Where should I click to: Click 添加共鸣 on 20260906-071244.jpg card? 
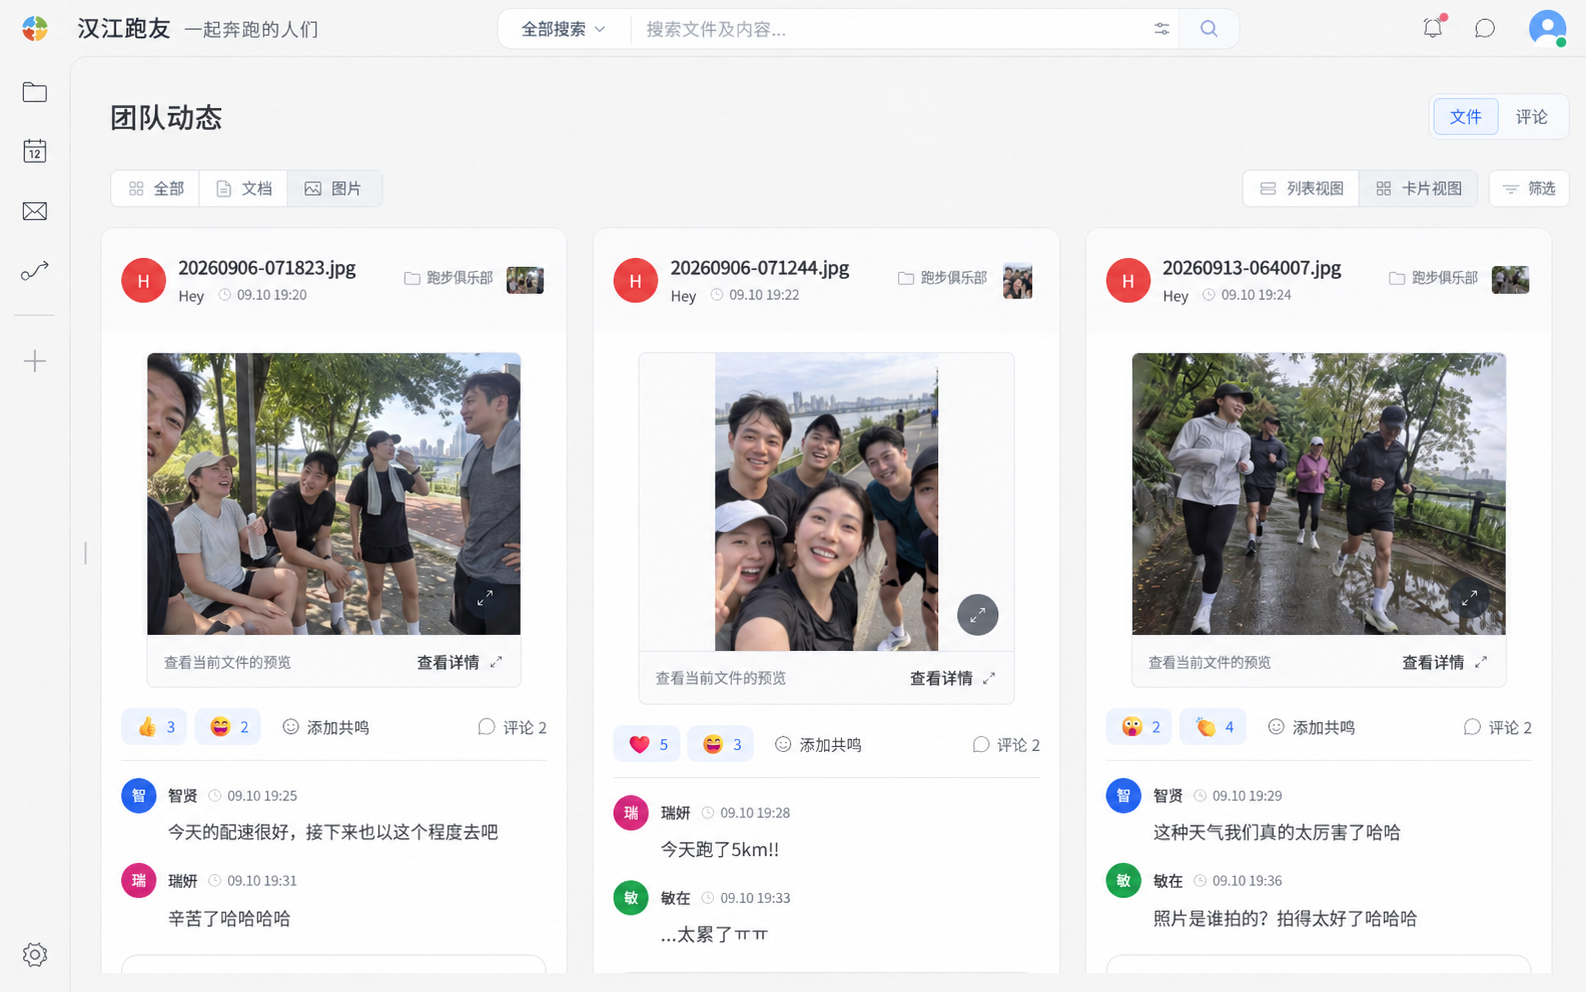[818, 744]
